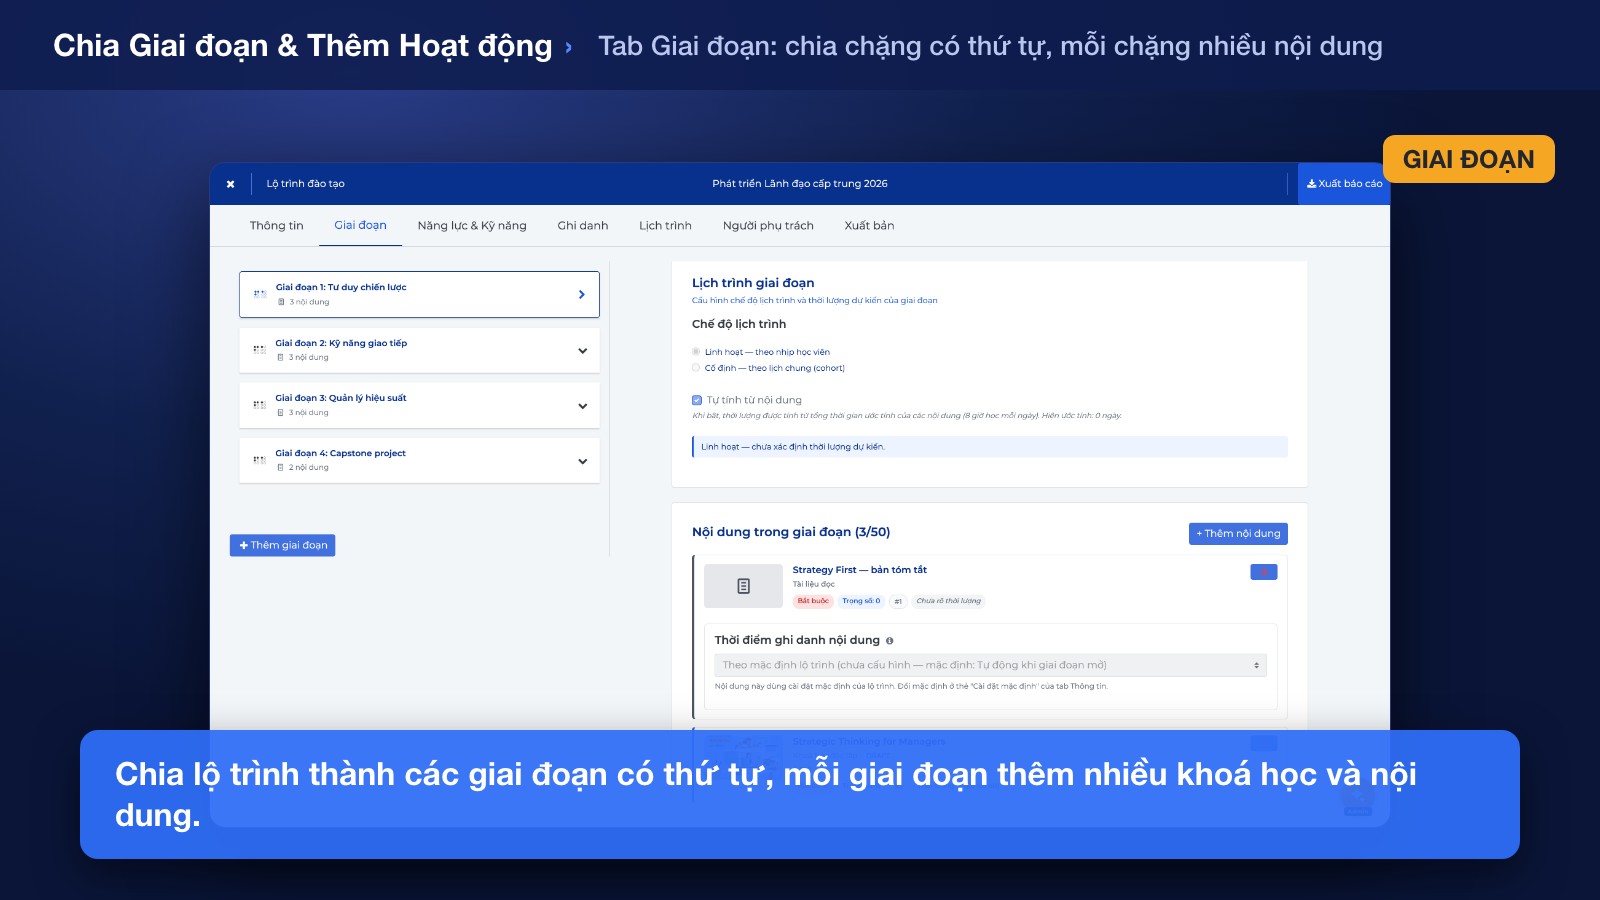Select 'Giai đoạn 4: Capstone project' title

click(x=341, y=453)
